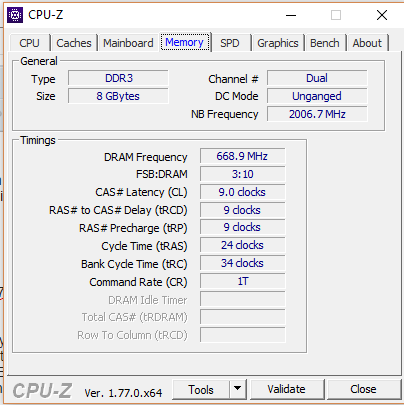Click the 9.0 clocks CAS Latency value

(x=243, y=192)
